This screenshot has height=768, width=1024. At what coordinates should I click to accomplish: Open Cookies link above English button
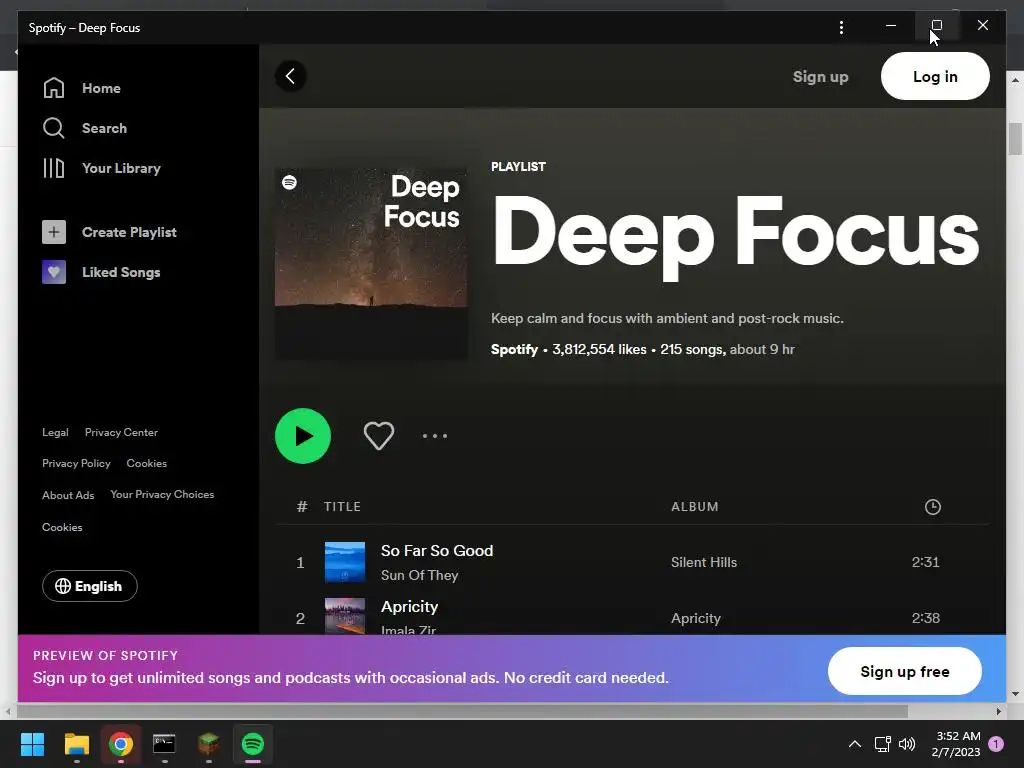coord(62,527)
